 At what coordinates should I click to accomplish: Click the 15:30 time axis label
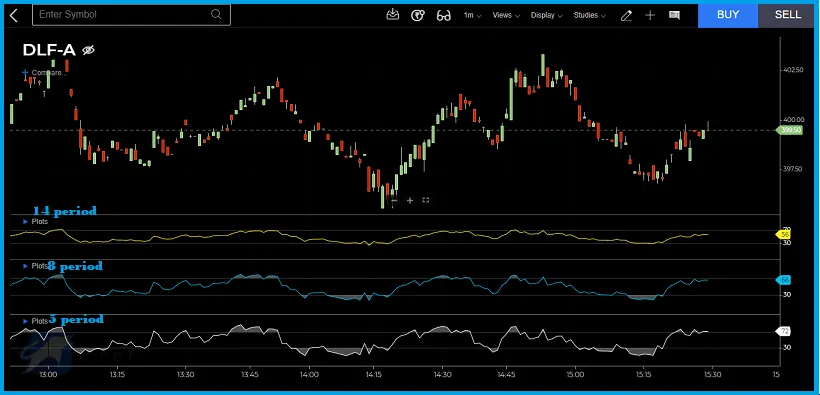tap(712, 375)
